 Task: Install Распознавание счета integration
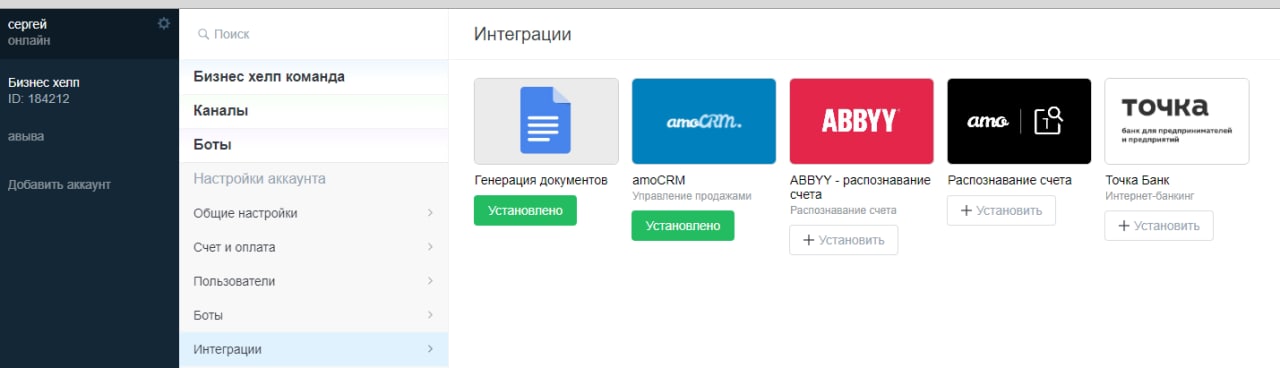tap(1001, 211)
